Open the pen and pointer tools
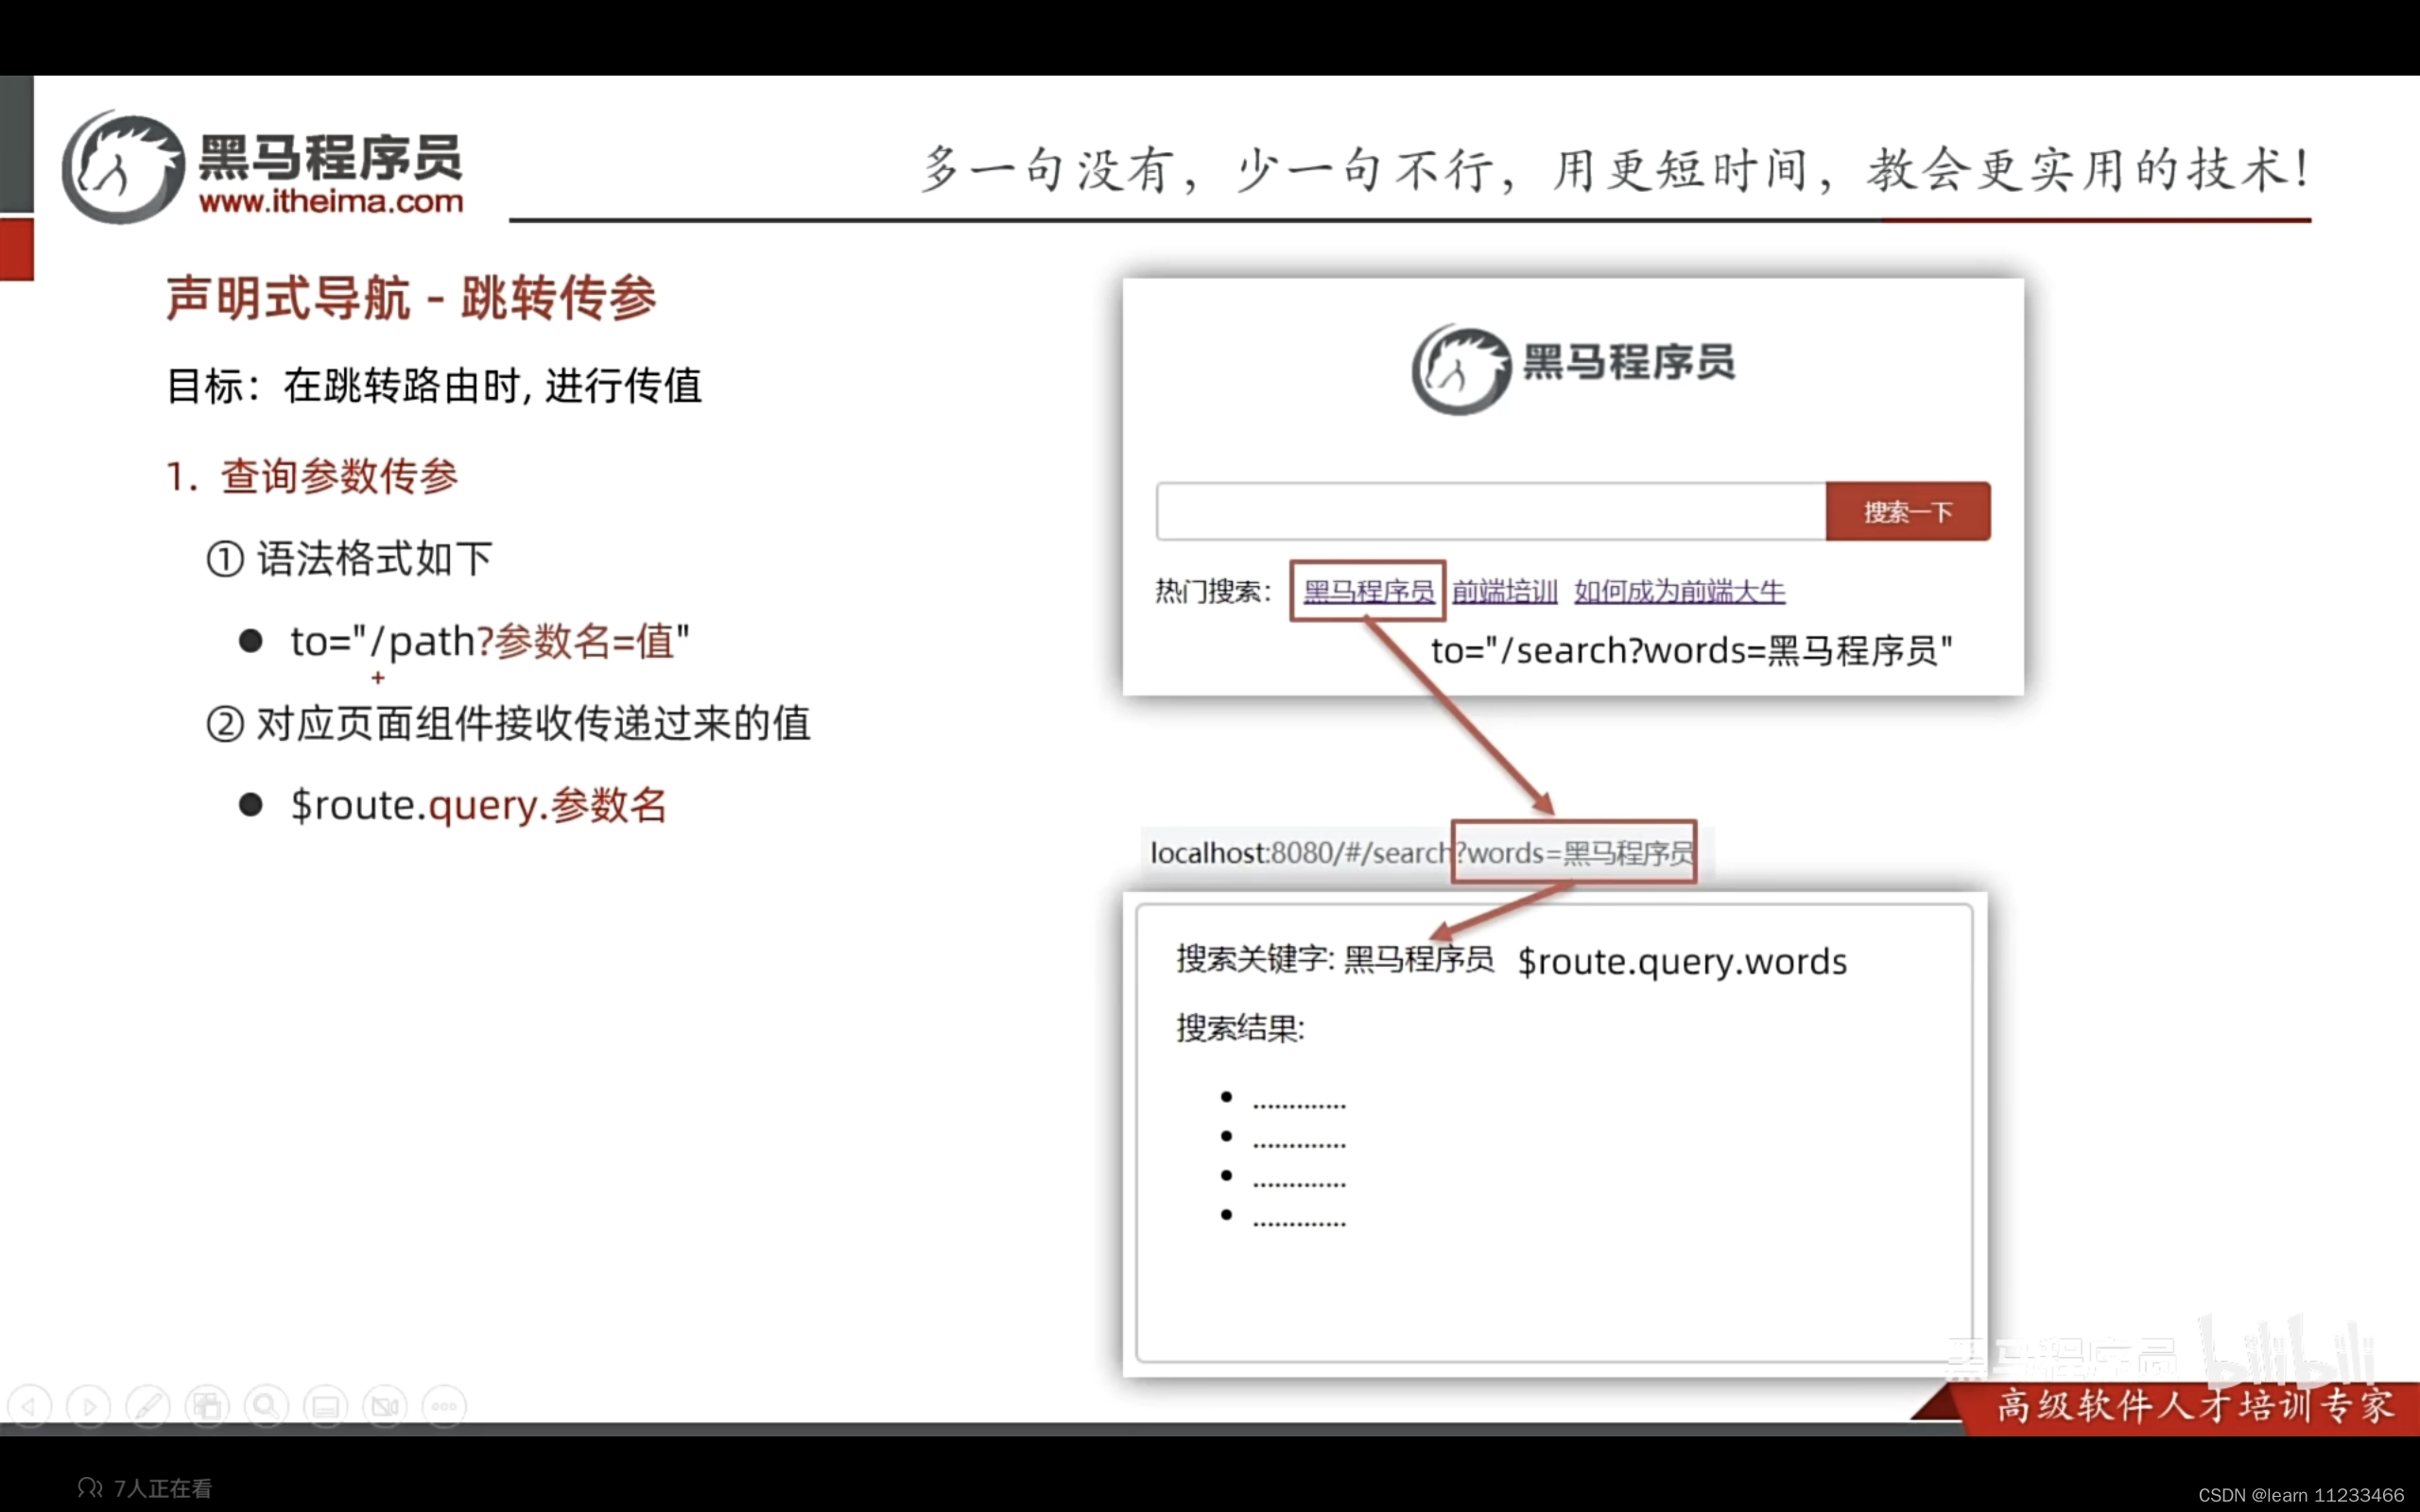 tap(148, 1406)
